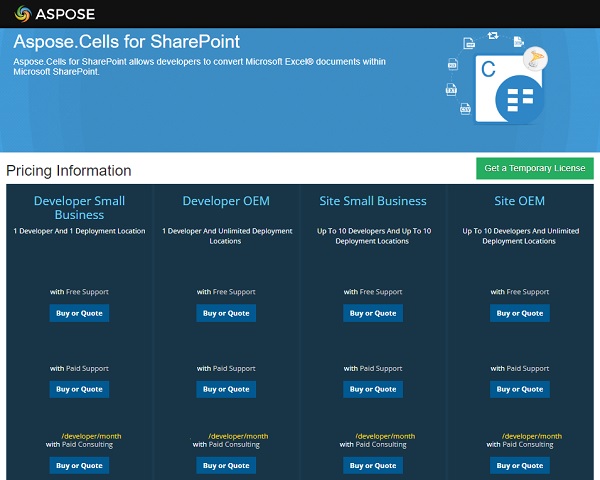Click the Site Small Business plan heading
Screen dimensions: 600x480
coord(373,201)
